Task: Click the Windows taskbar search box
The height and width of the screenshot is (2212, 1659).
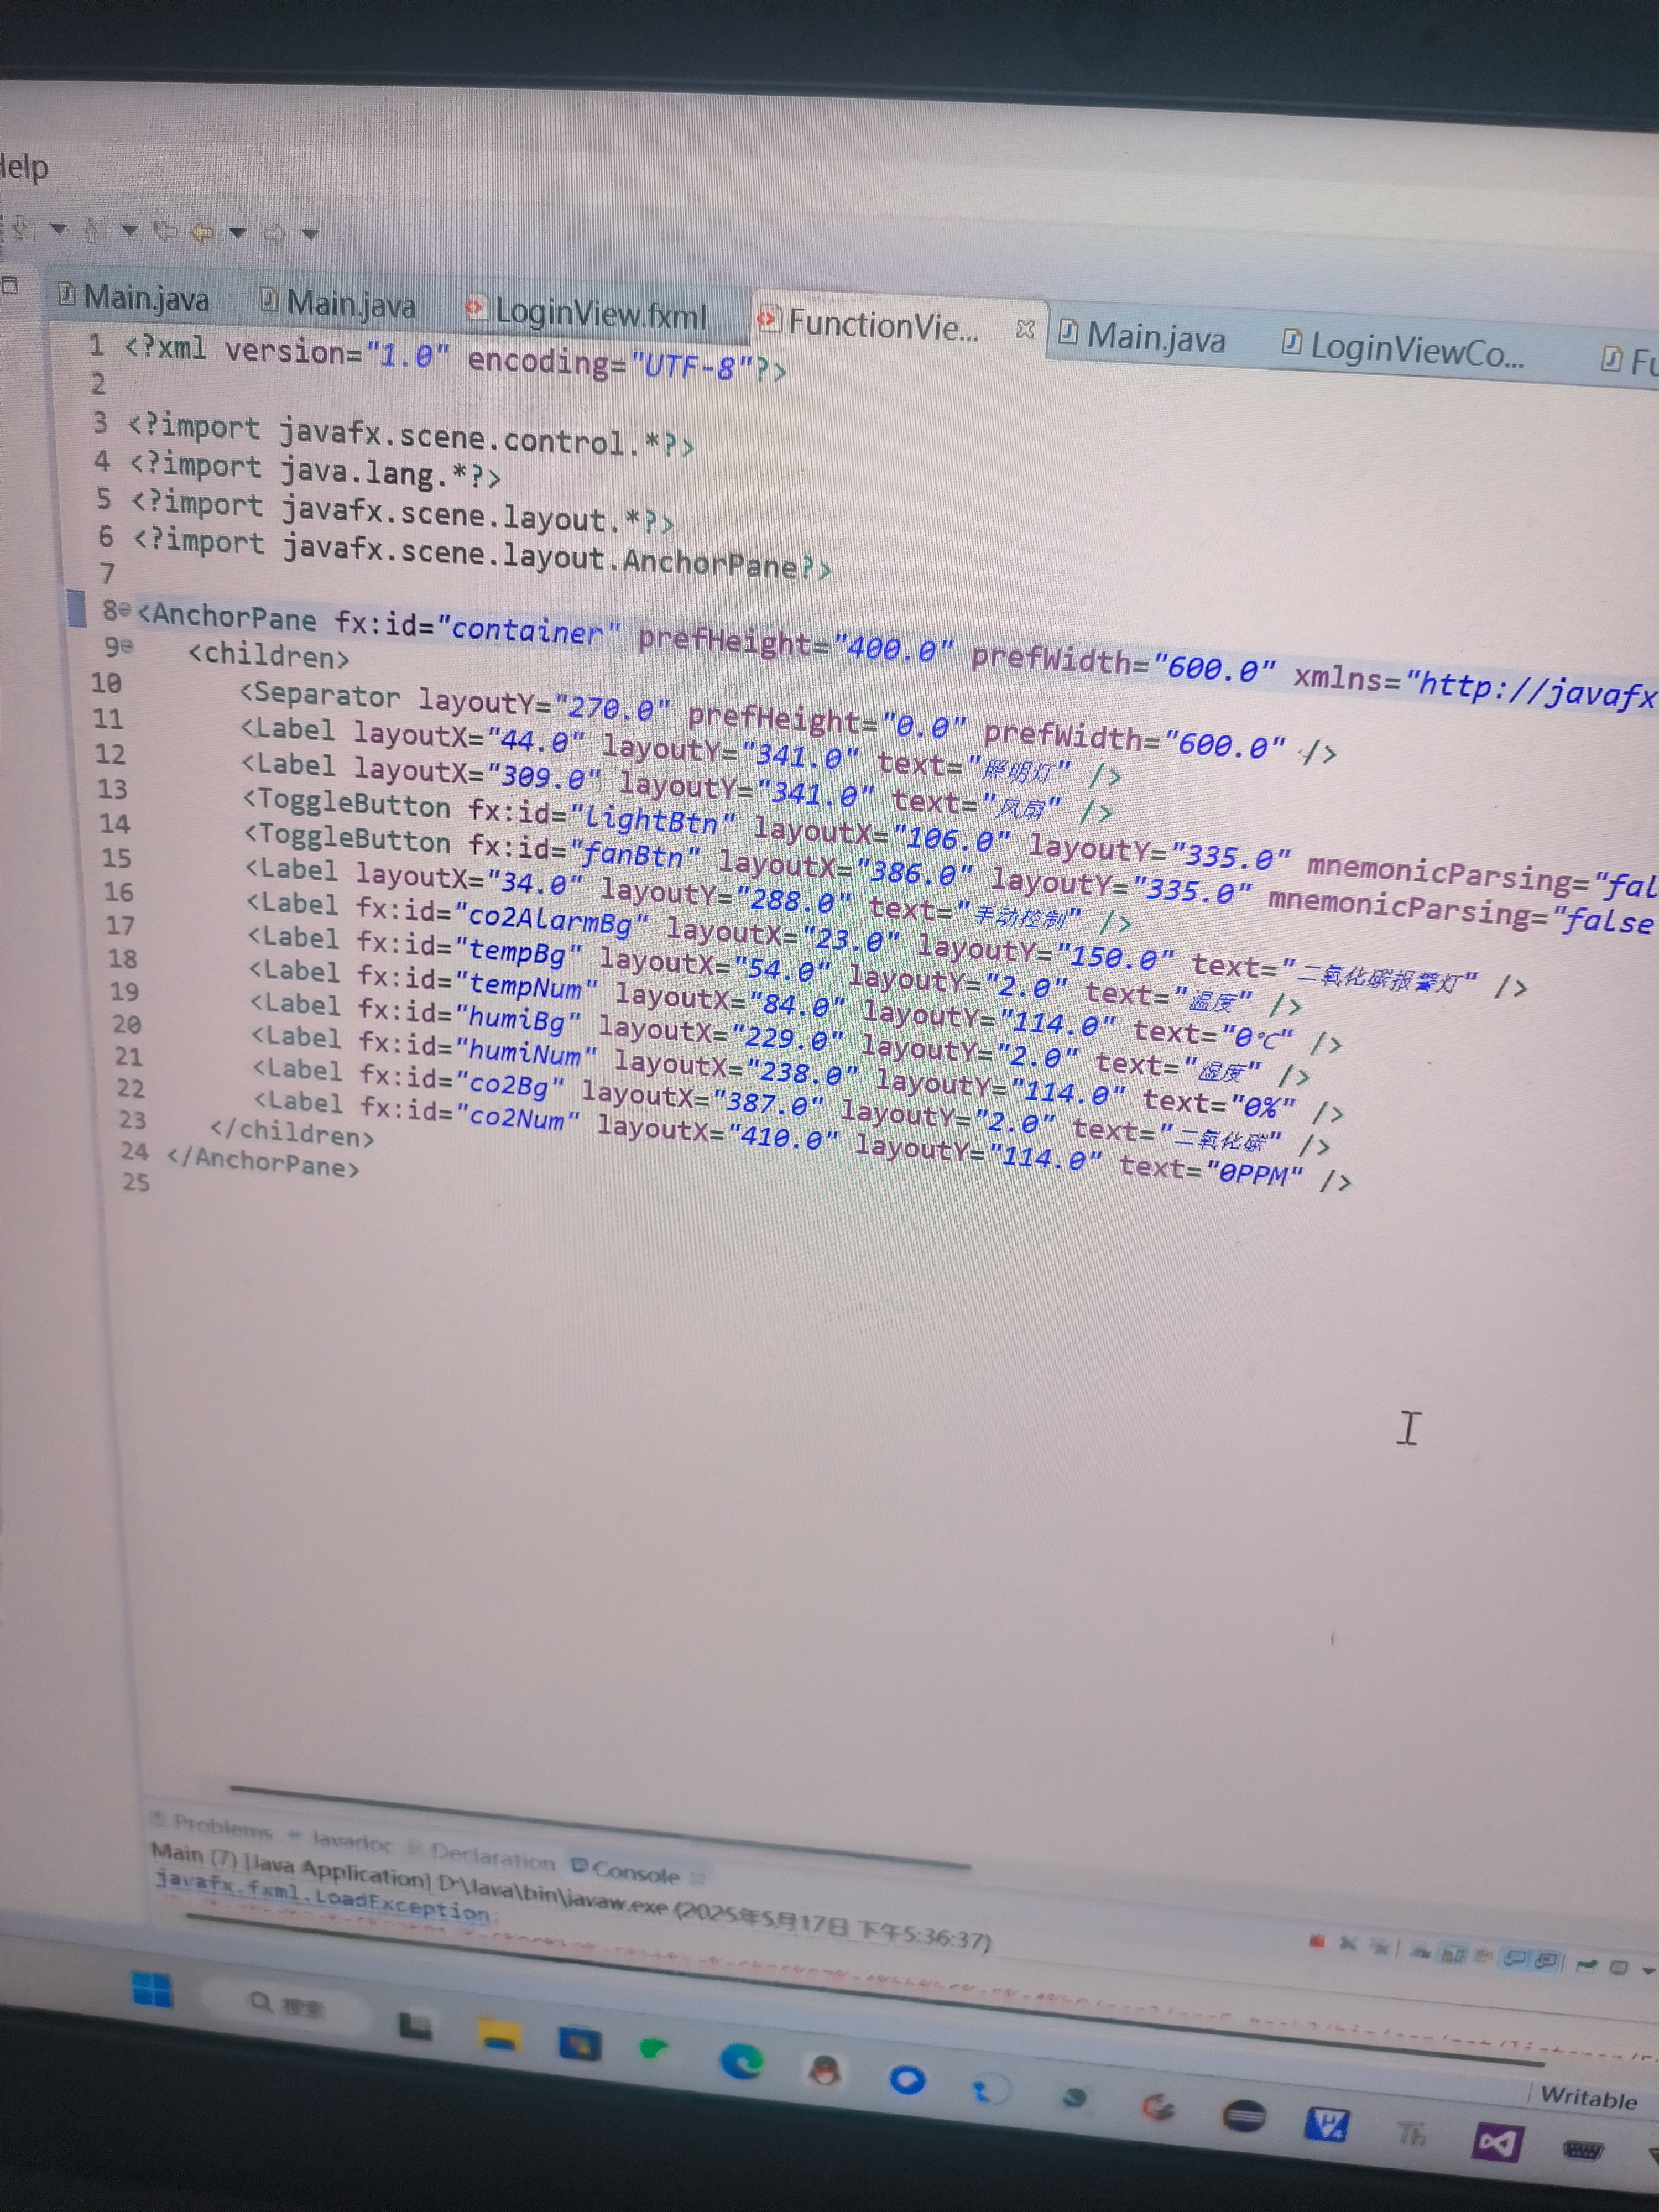Action: (x=285, y=2005)
